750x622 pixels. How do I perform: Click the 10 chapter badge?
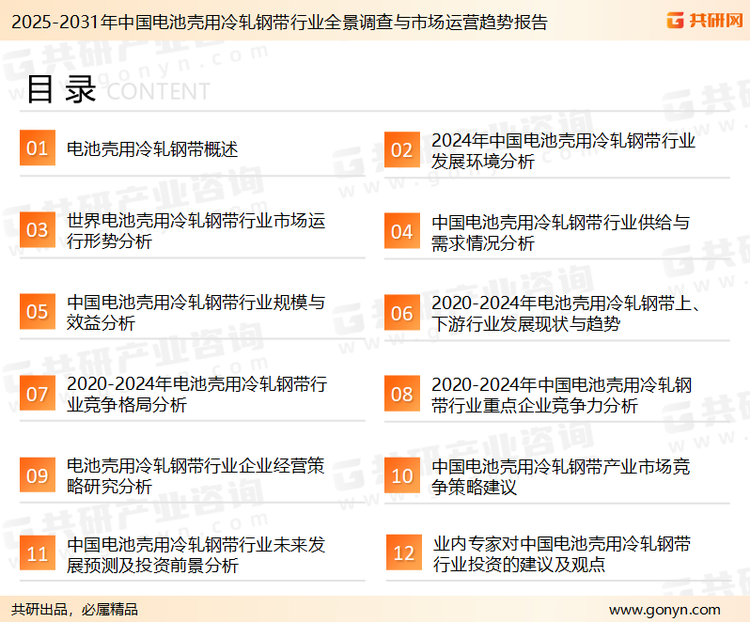point(402,476)
